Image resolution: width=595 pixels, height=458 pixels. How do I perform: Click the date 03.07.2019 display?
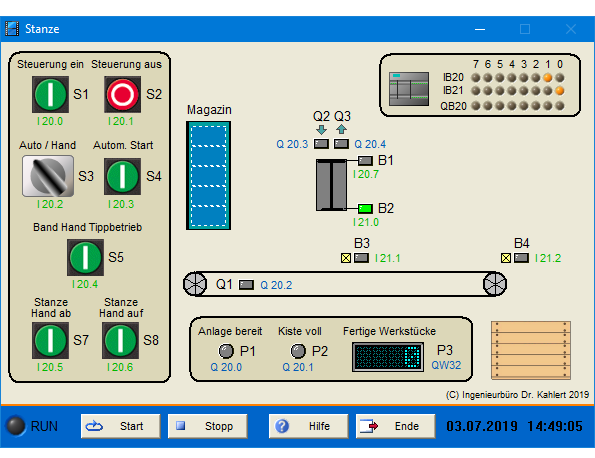(482, 426)
